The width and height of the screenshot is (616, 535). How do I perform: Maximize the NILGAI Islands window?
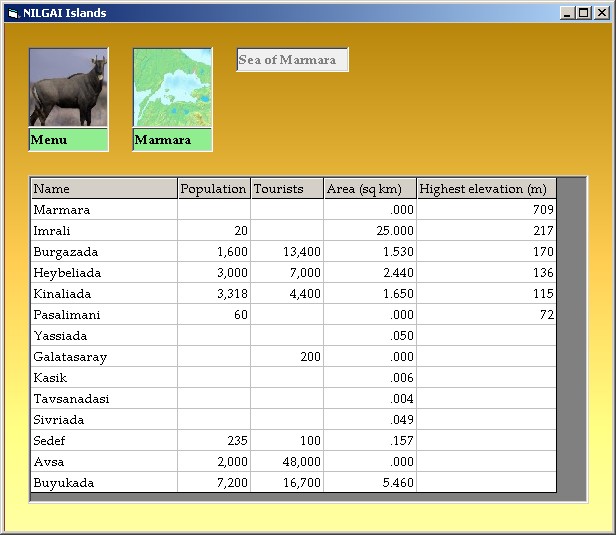point(584,13)
